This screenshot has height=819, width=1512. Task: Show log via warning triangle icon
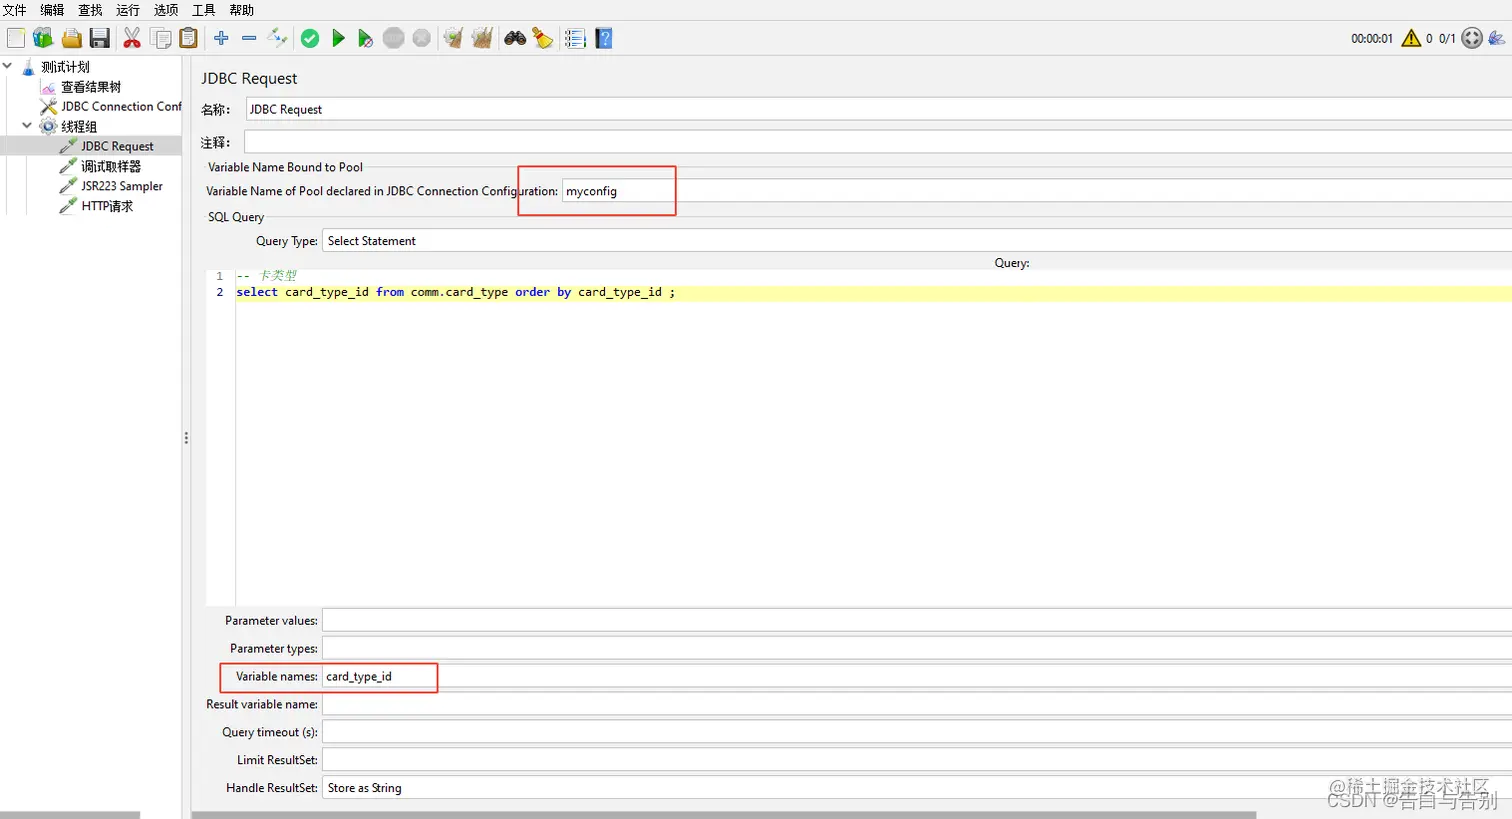(x=1411, y=38)
